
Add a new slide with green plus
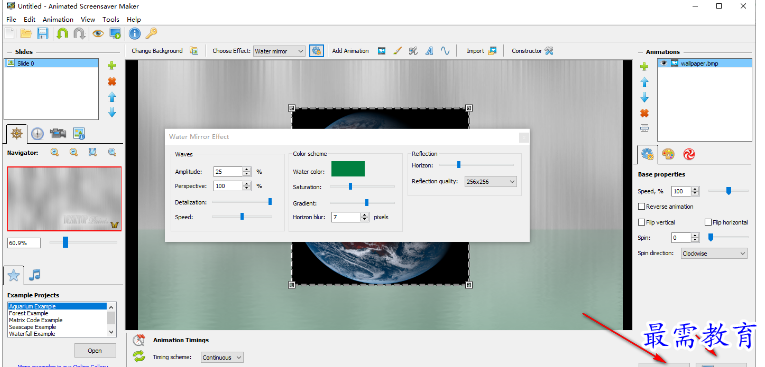point(112,65)
